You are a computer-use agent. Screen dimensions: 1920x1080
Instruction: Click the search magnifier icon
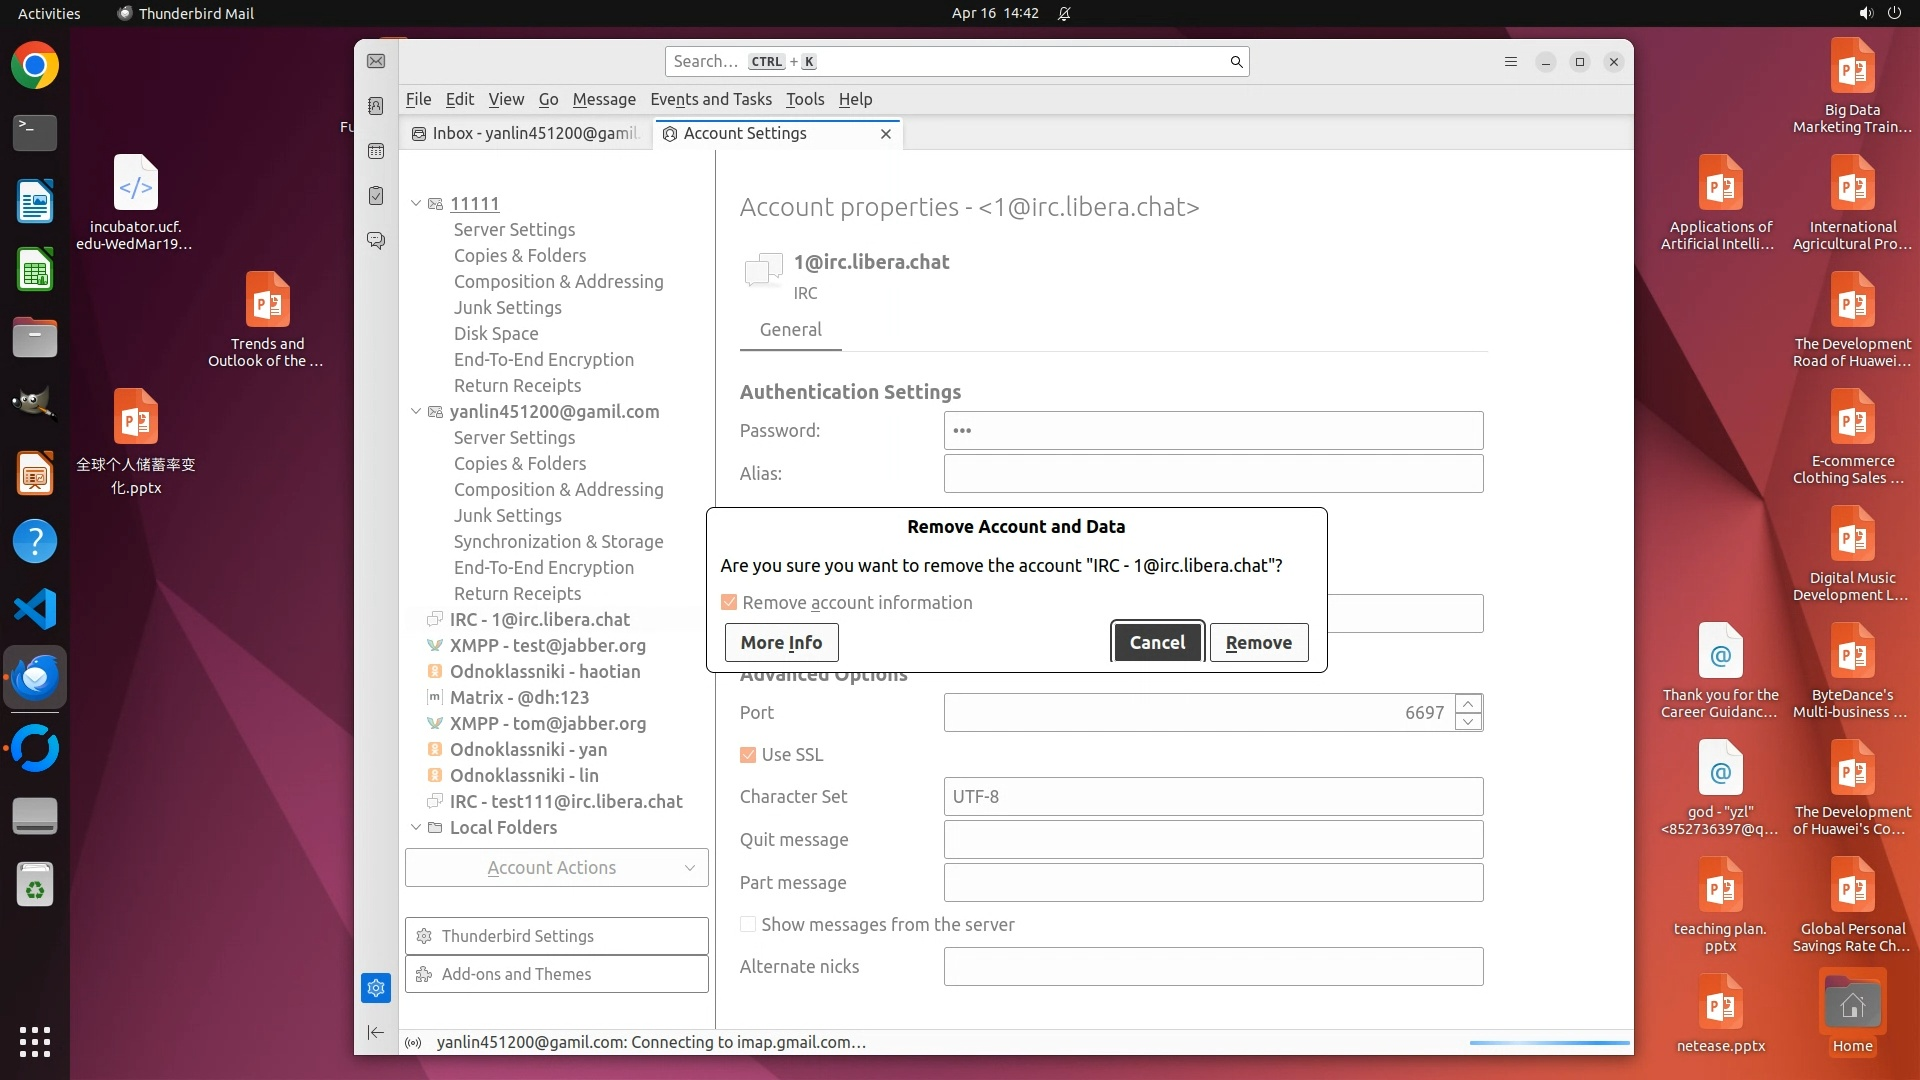coord(1236,62)
